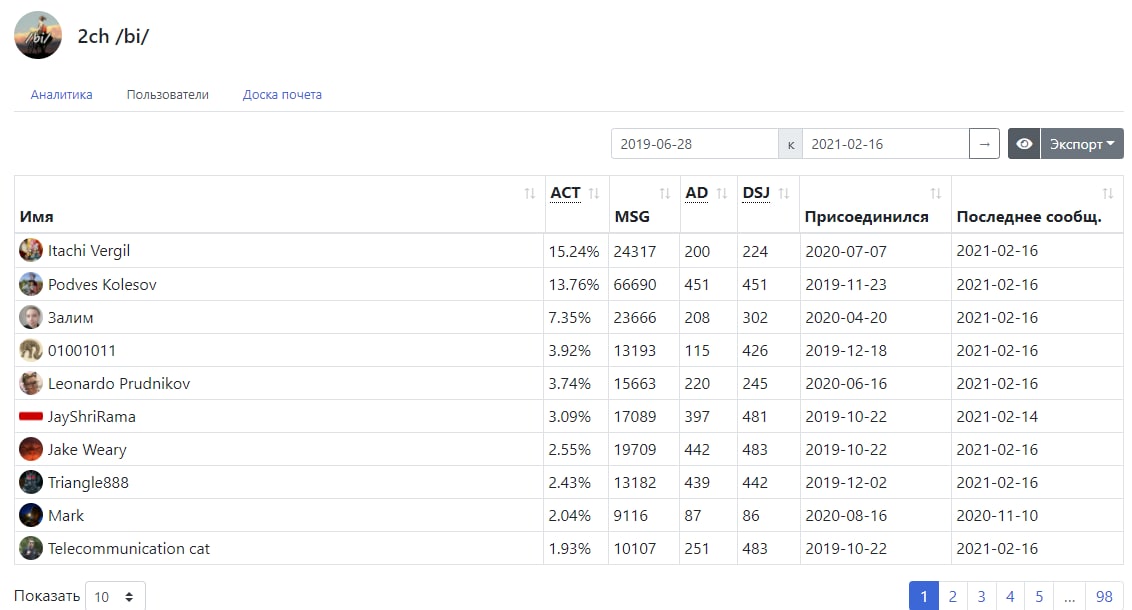This screenshot has height=610, width=1132.
Task: Click Triangle888's avatar
Action: [31, 482]
